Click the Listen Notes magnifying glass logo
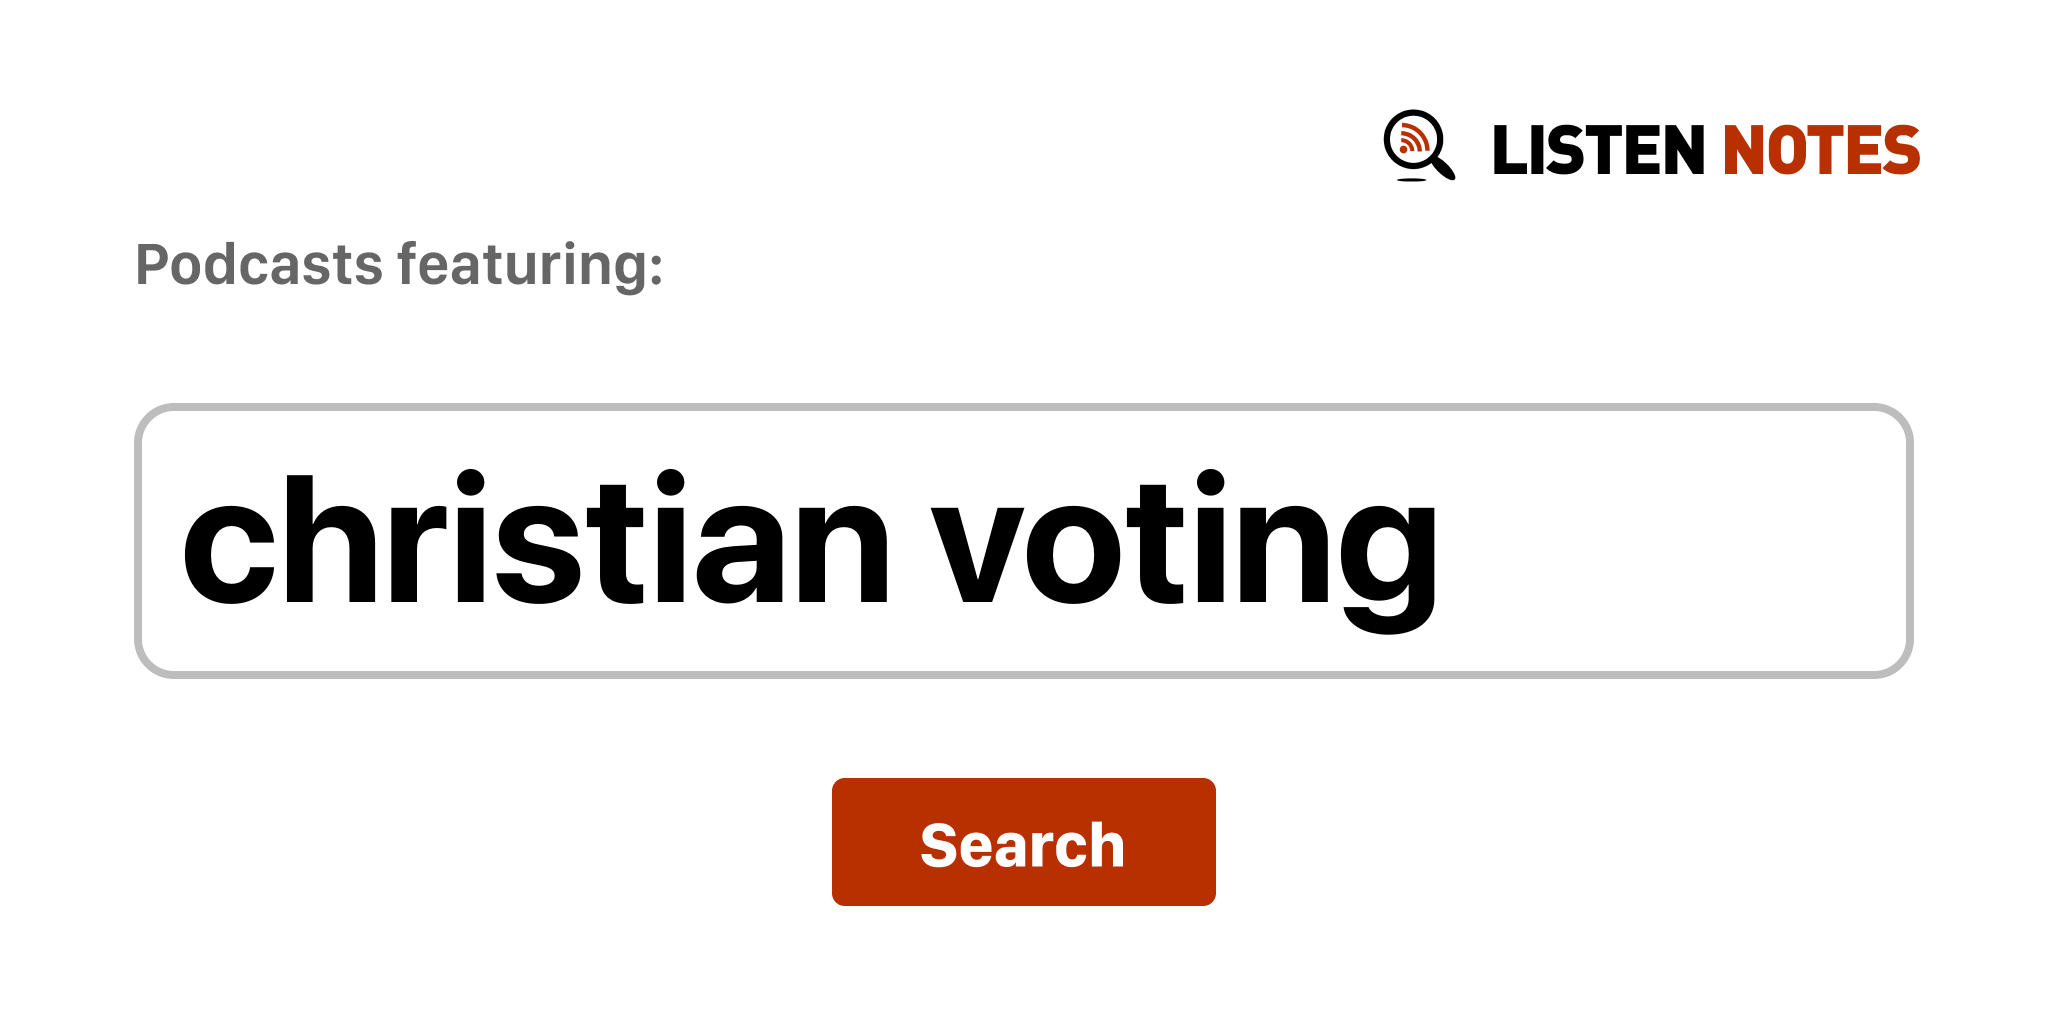 [x=1416, y=145]
